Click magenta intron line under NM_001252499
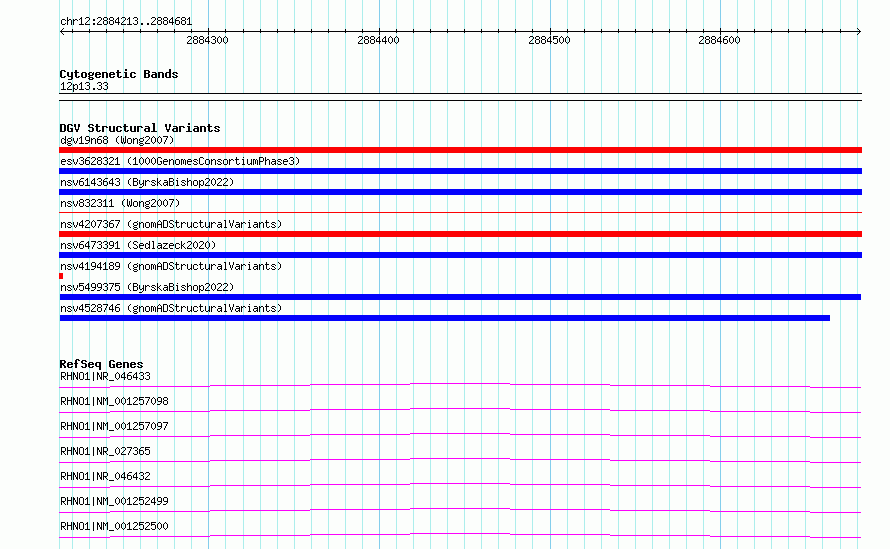Viewport: 890px width, 549px height. [x=460, y=510]
